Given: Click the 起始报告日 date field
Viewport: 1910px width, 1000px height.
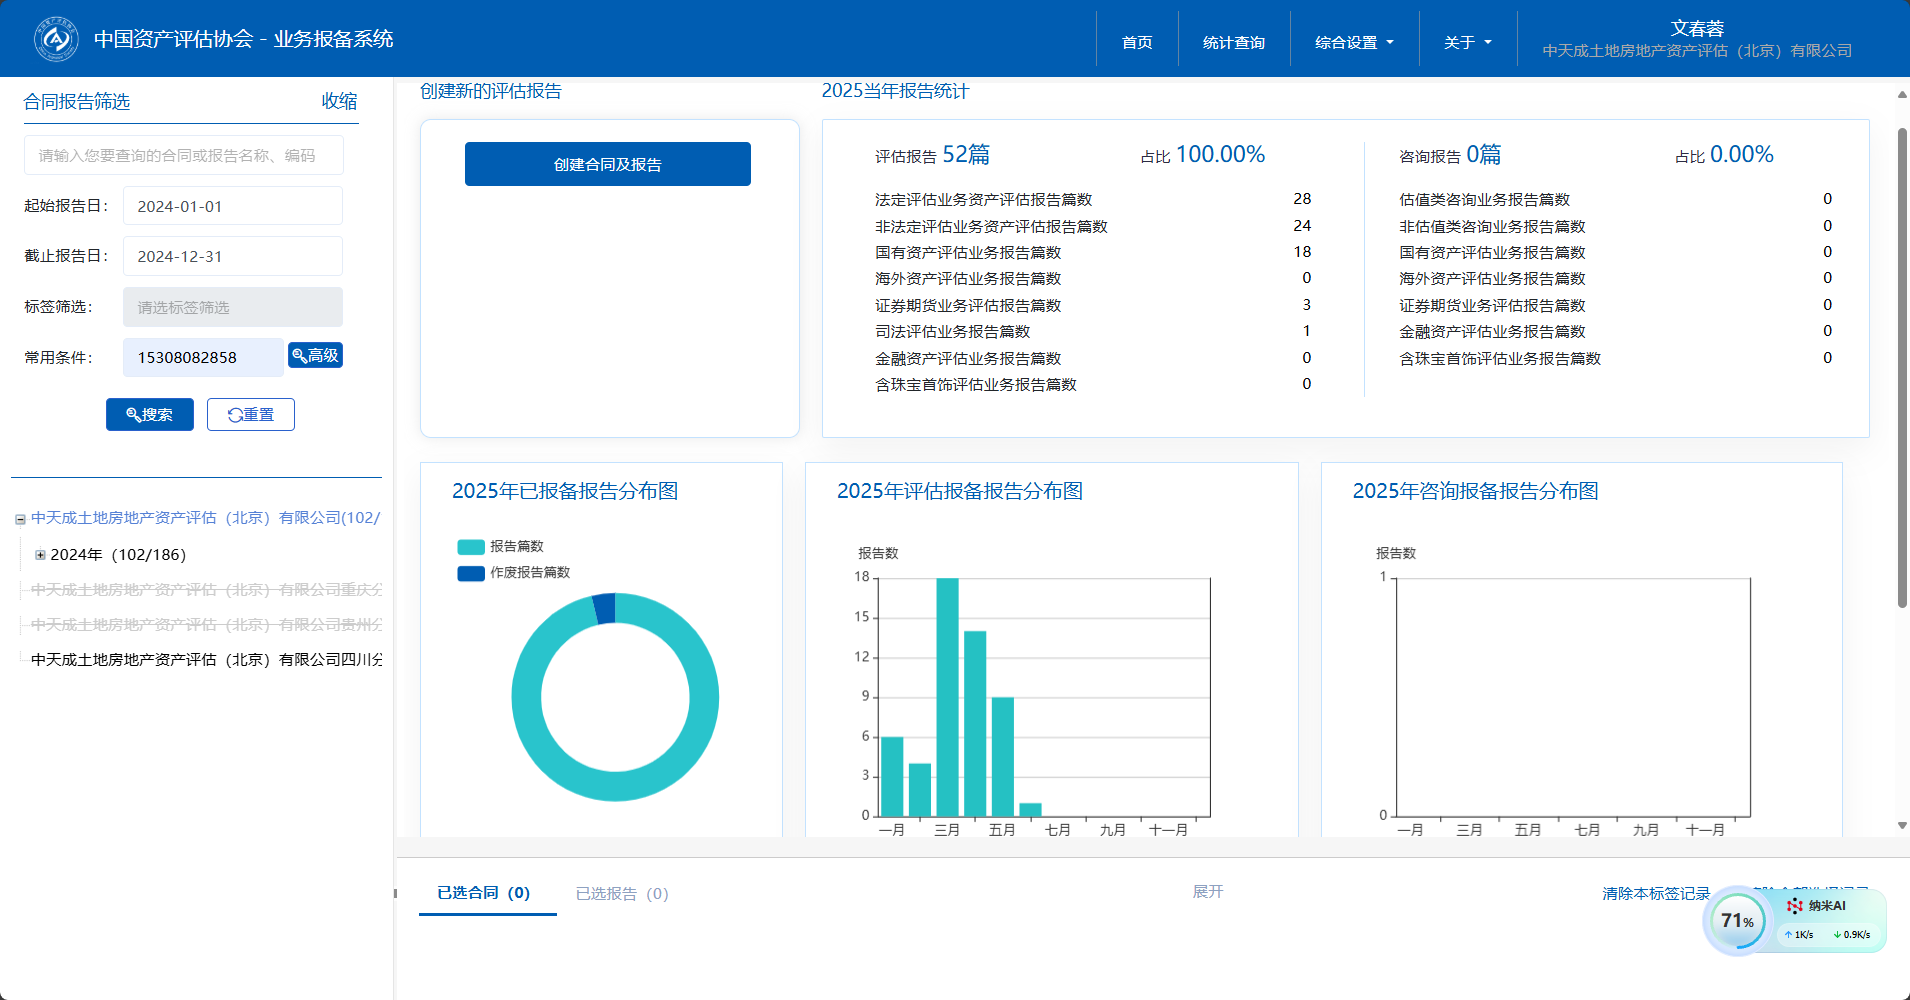Looking at the screenshot, I should (x=232, y=206).
